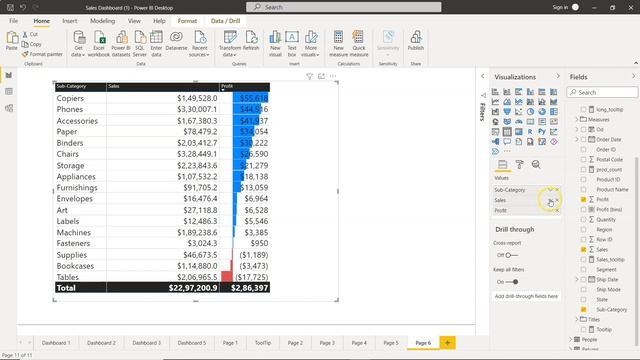Expand the Ship Date field hierarchy
Screen dimensions: 640x360
[577, 280]
